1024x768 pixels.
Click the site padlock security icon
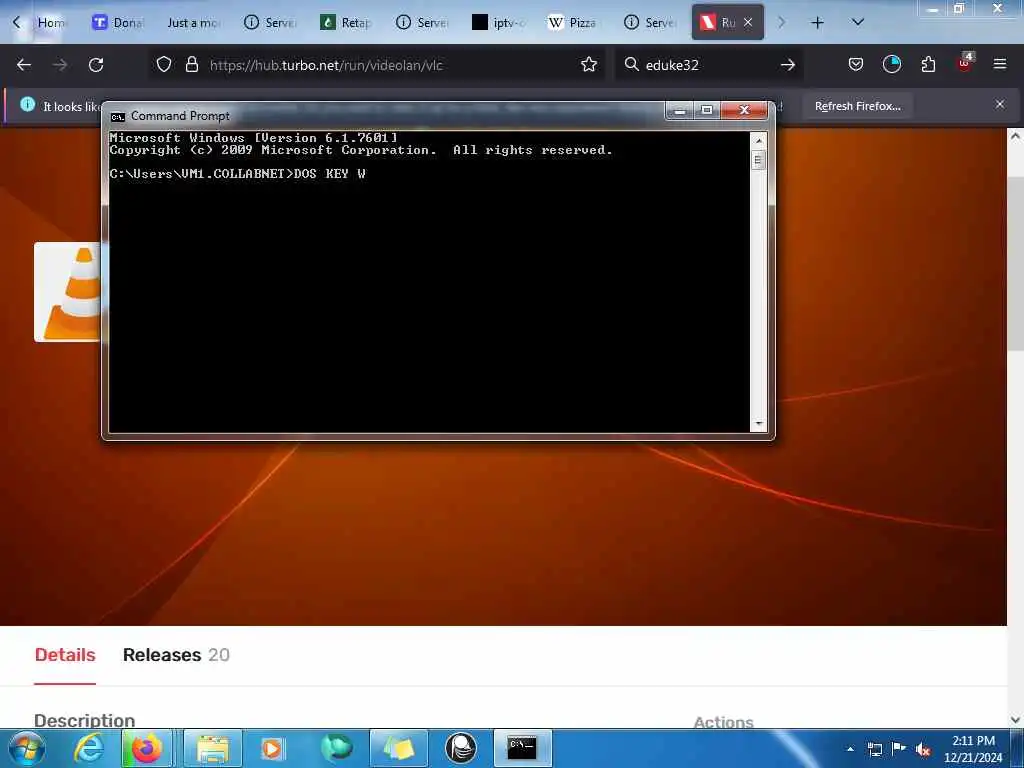pyautogui.click(x=191, y=64)
